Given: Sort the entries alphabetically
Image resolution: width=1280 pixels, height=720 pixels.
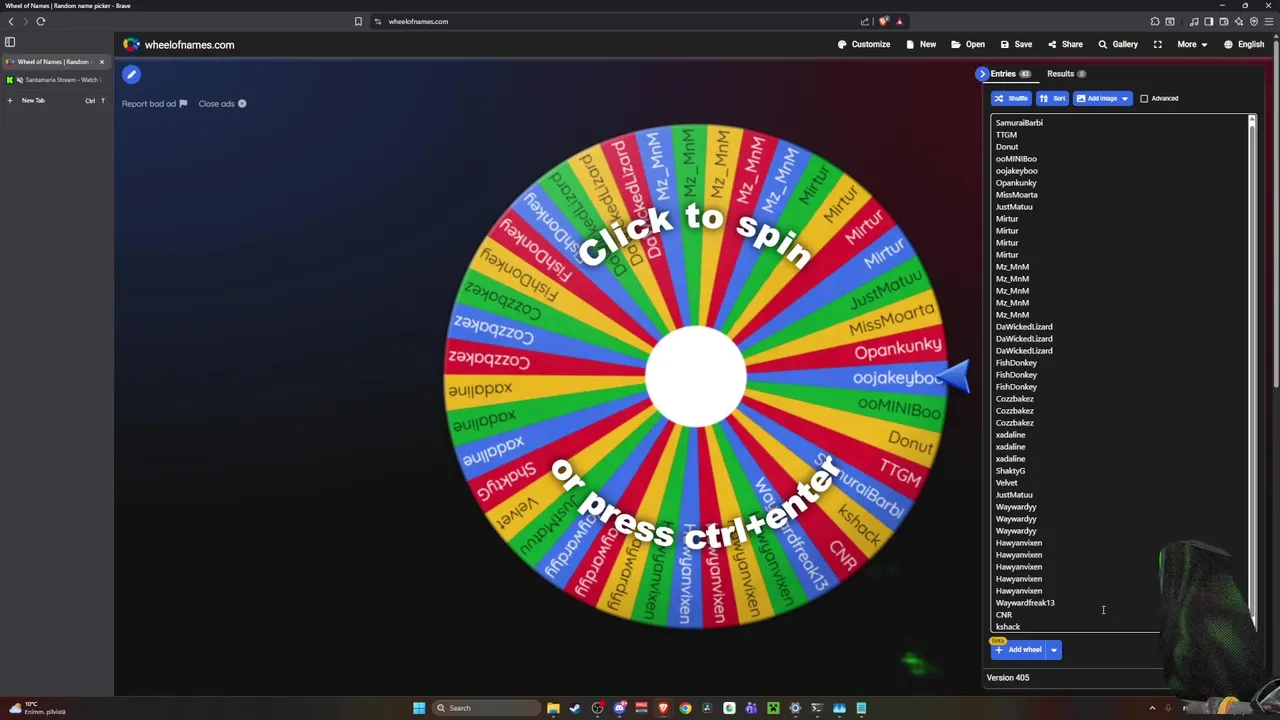Looking at the screenshot, I should pyautogui.click(x=1052, y=98).
